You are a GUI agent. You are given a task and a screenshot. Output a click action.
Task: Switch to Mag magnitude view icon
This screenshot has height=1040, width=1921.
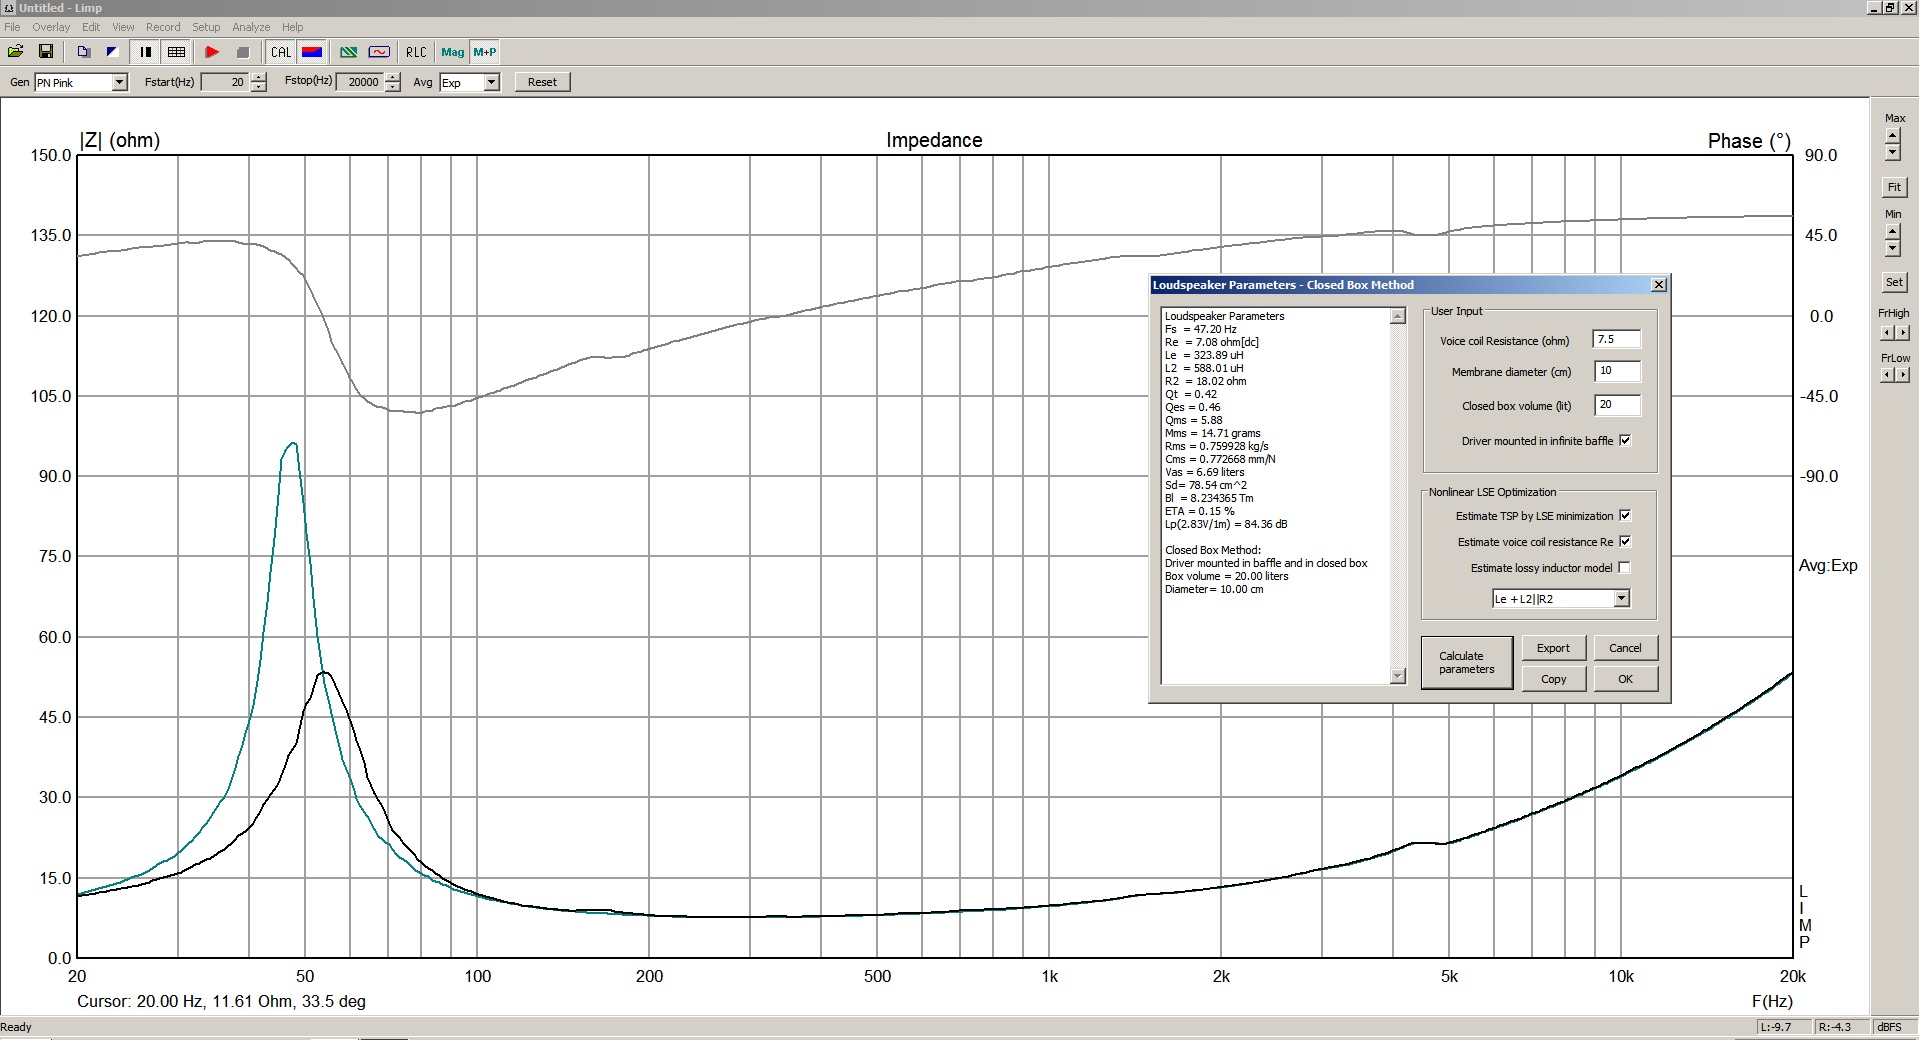(x=453, y=52)
